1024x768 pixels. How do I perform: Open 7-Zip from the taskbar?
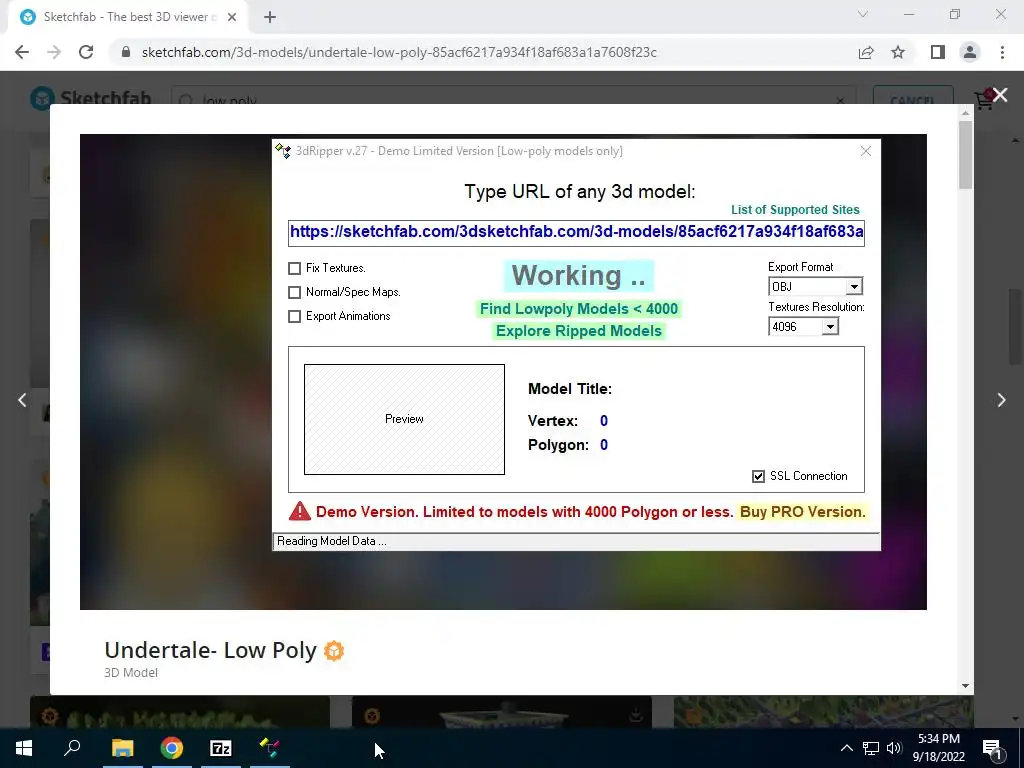(221, 748)
